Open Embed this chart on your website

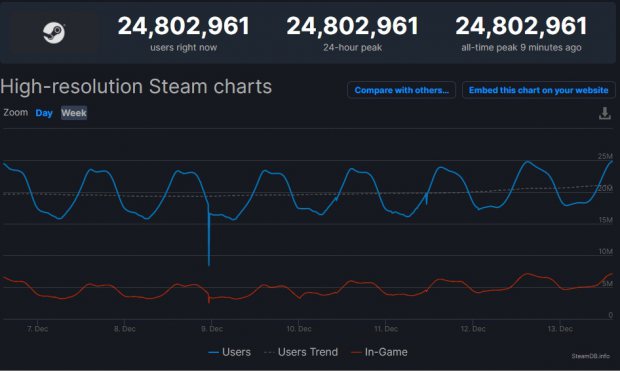point(538,90)
